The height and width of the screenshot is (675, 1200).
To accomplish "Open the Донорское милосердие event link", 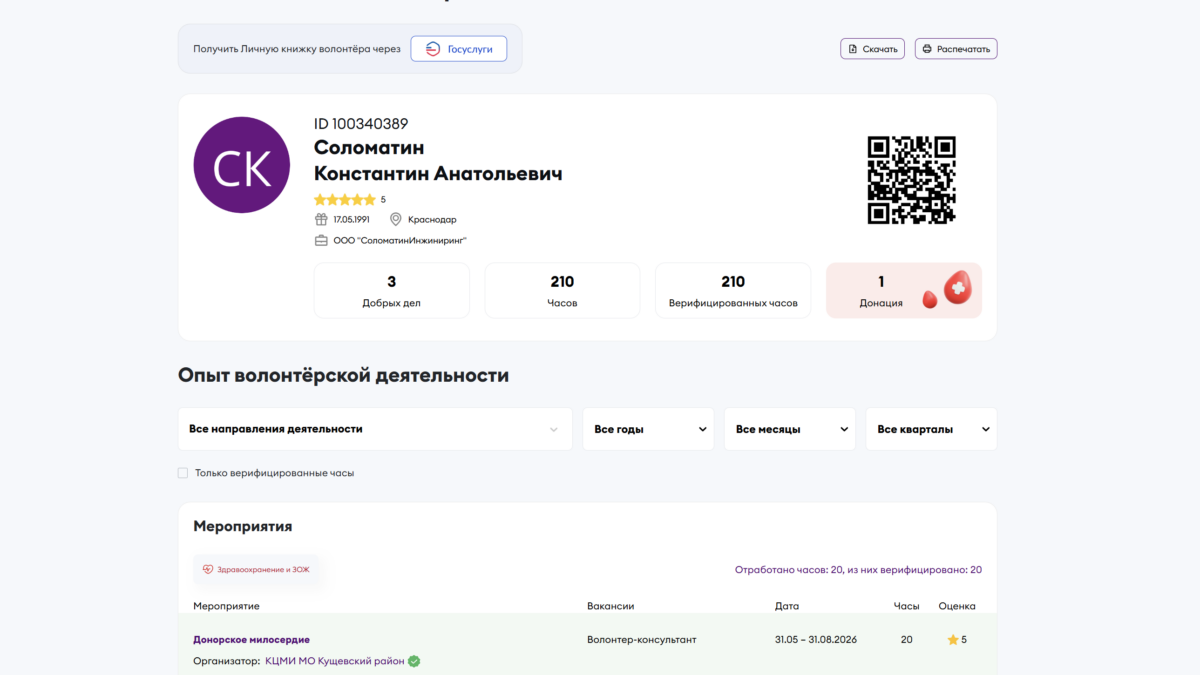I will click(x=251, y=640).
